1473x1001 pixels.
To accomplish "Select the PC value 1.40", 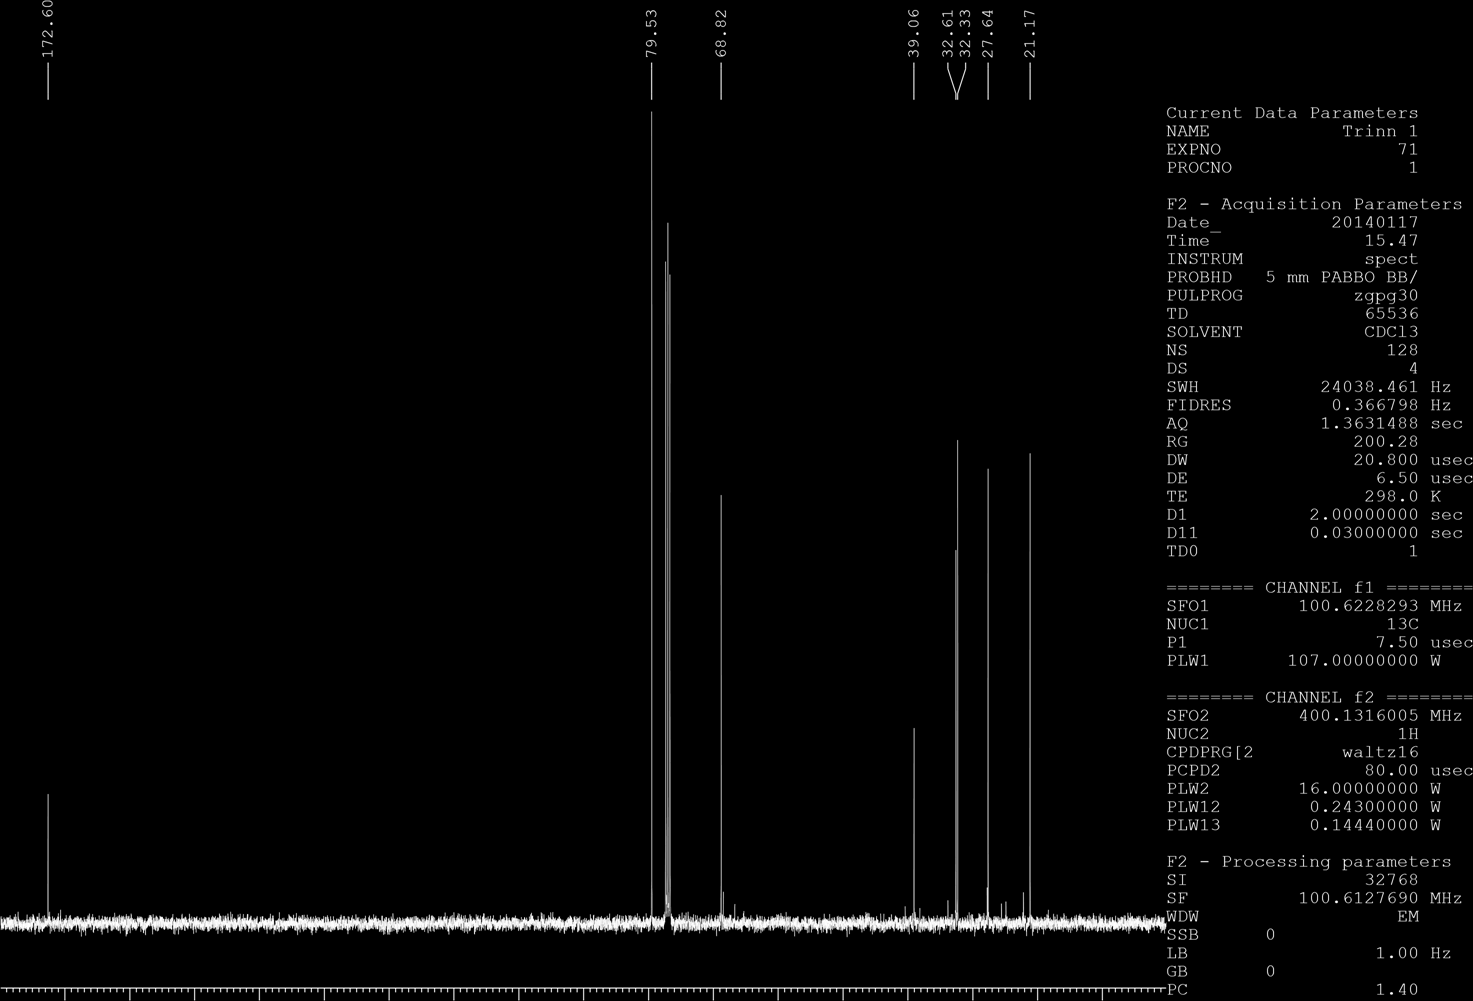I will tap(1397, 989).
